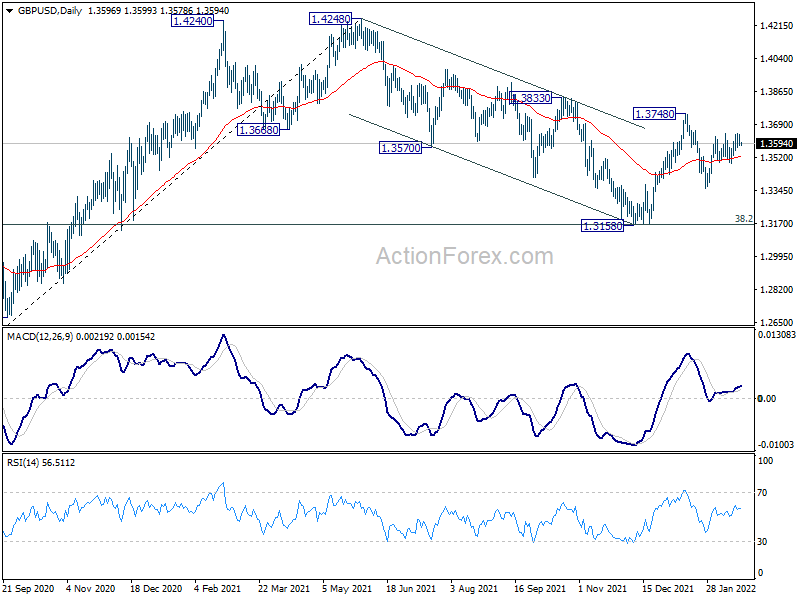Click the 18 Jun 2021 date label
The image size is (800, 600).
point(411,589)
